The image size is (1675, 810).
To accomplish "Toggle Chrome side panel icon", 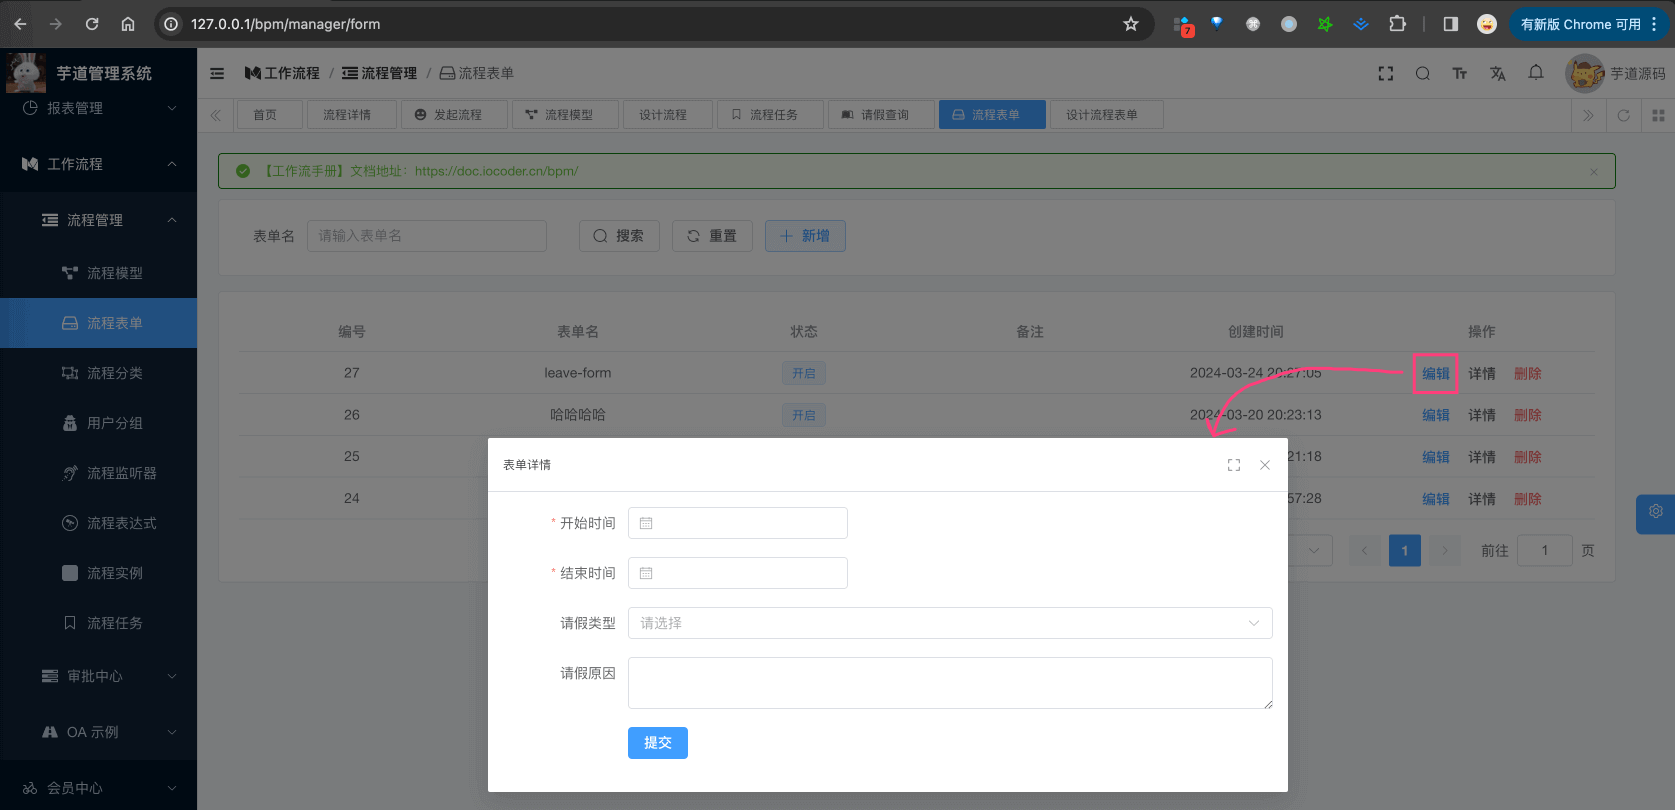I will 1450,24.
